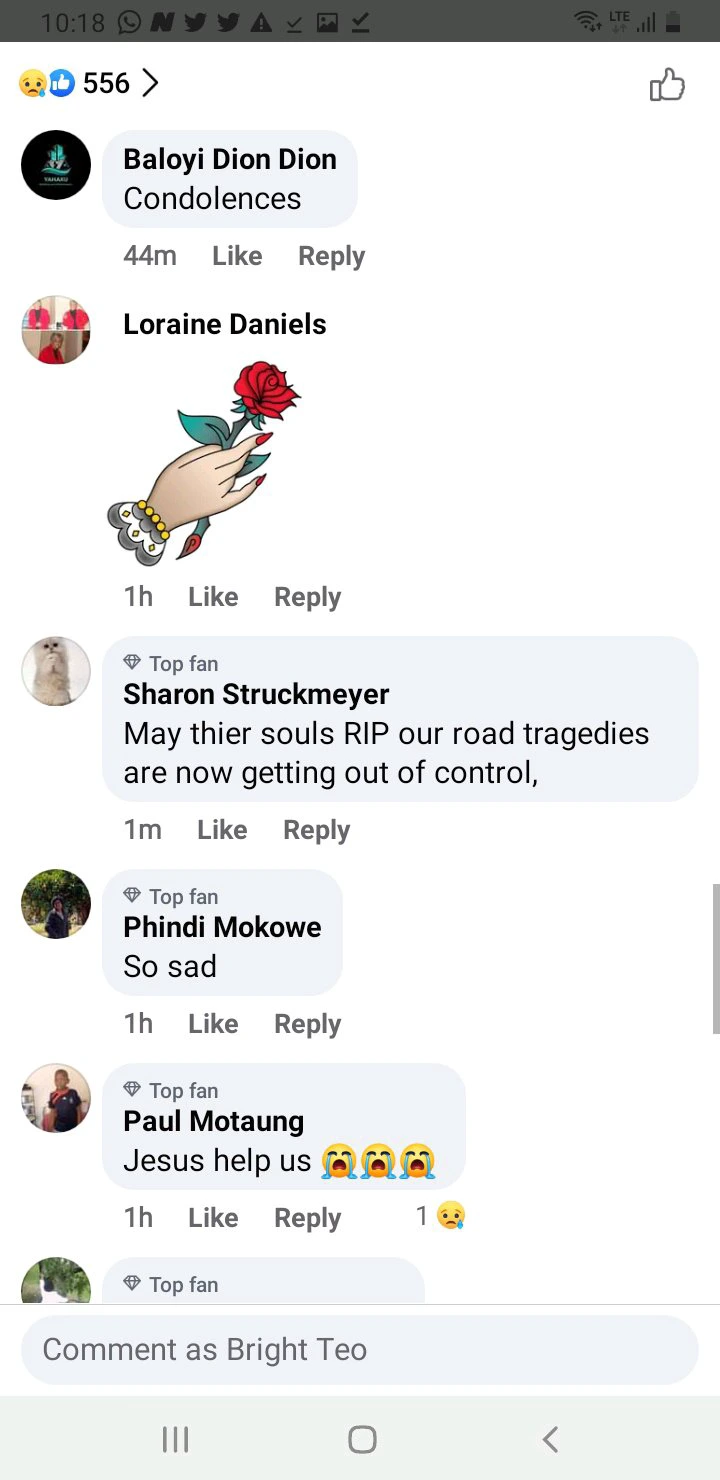
Task: Reply to Phindi Mokowe's So sad comment
Action: coord(307,1024)
